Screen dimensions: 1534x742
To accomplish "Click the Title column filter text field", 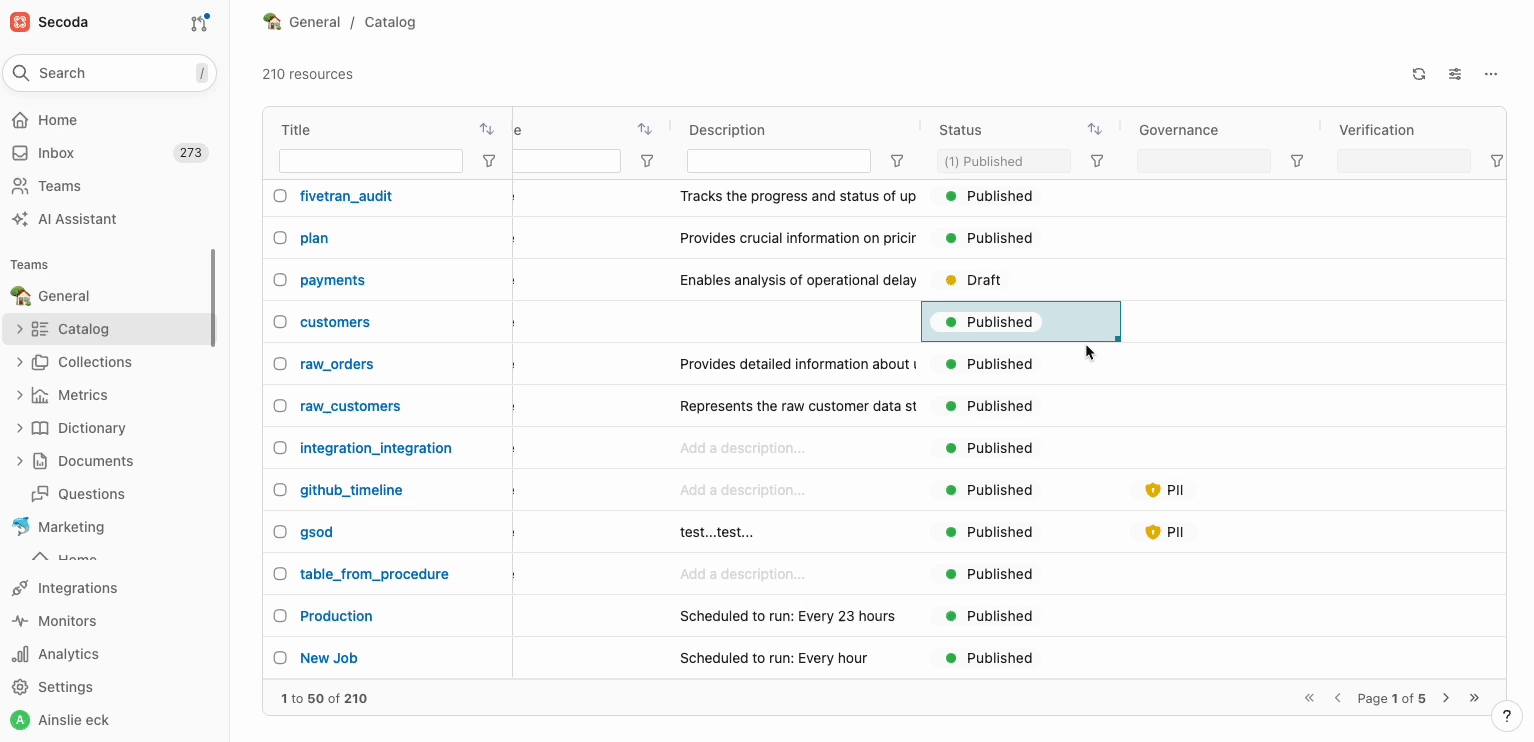I will [370, 161].
